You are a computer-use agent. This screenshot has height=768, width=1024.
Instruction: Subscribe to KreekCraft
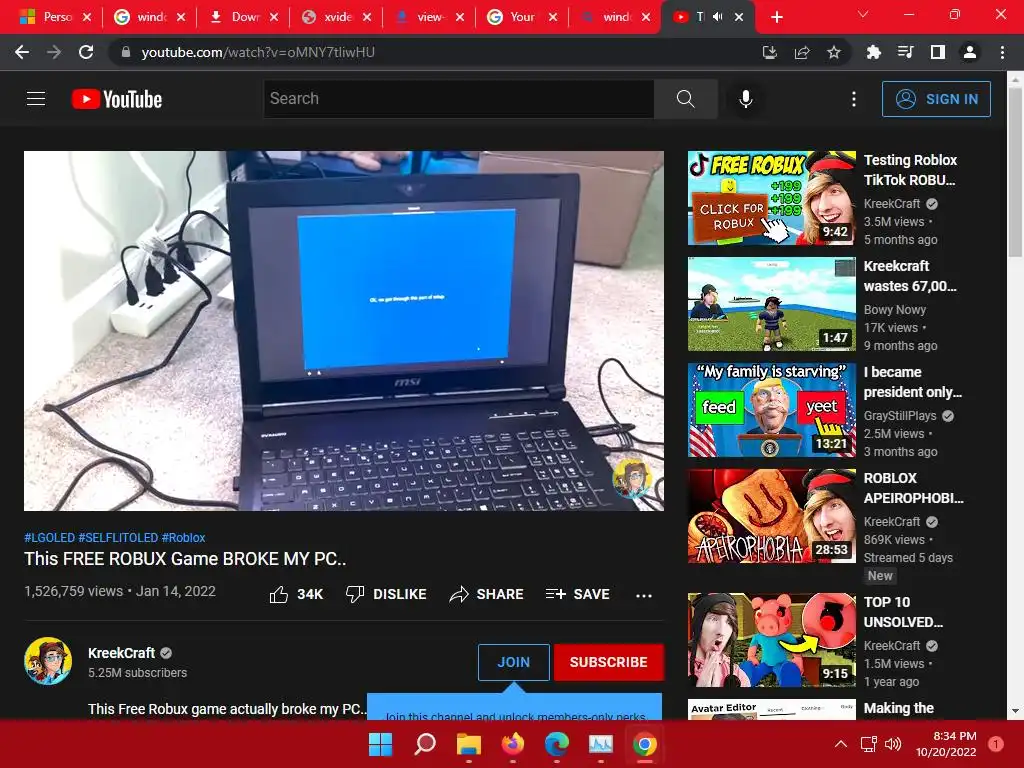(x=608, y=662)
